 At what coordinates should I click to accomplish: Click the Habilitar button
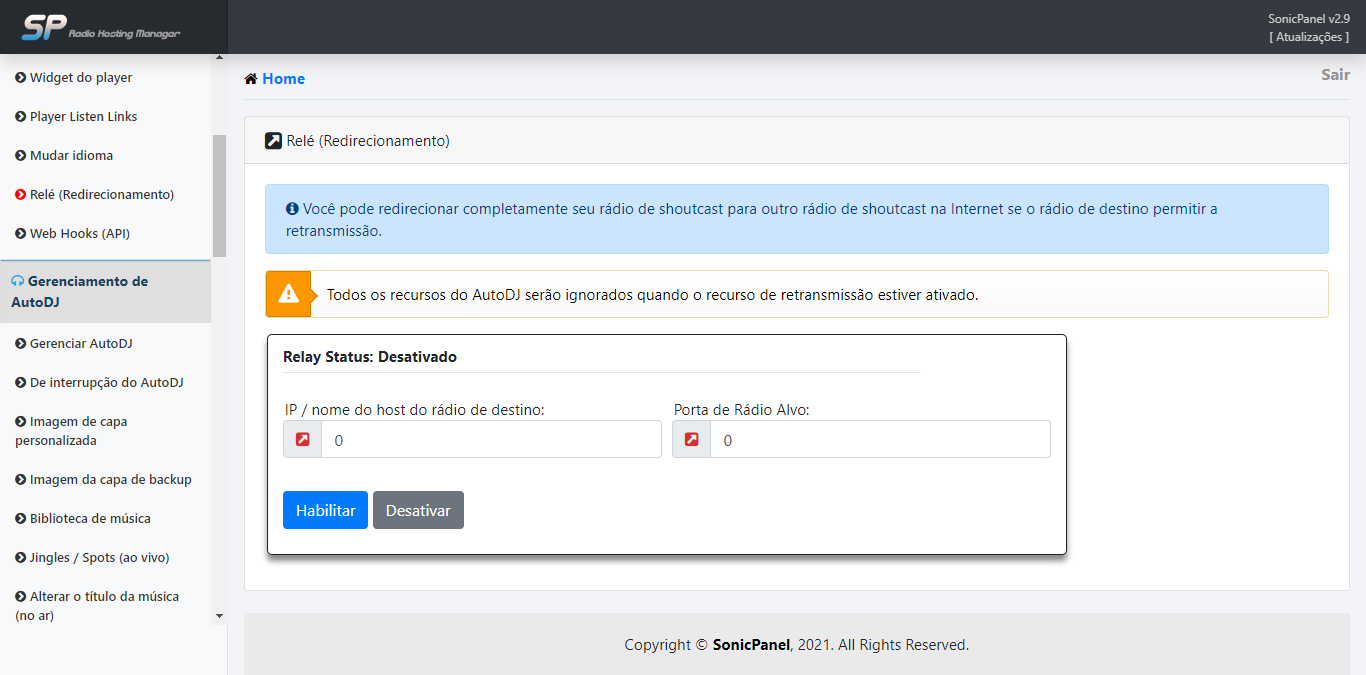click(325, 510)
